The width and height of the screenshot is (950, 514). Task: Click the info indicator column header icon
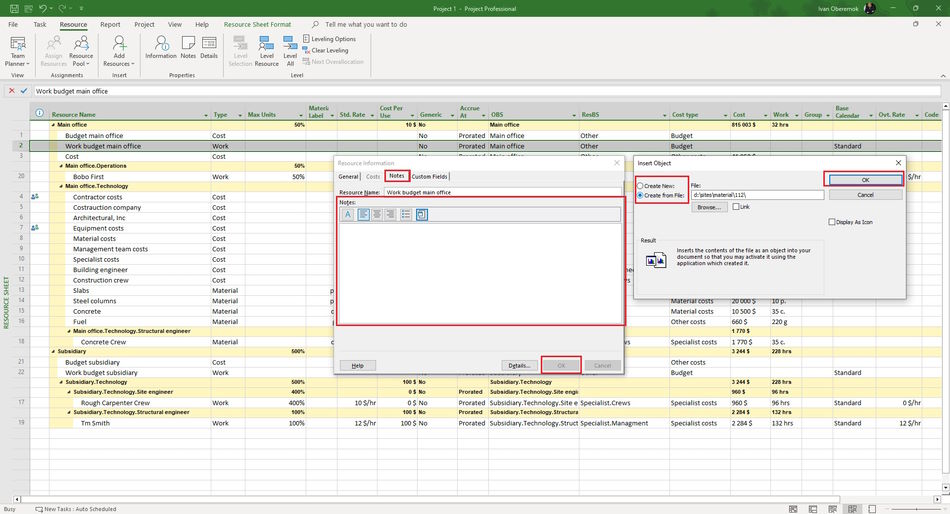(x=39, y=113)
